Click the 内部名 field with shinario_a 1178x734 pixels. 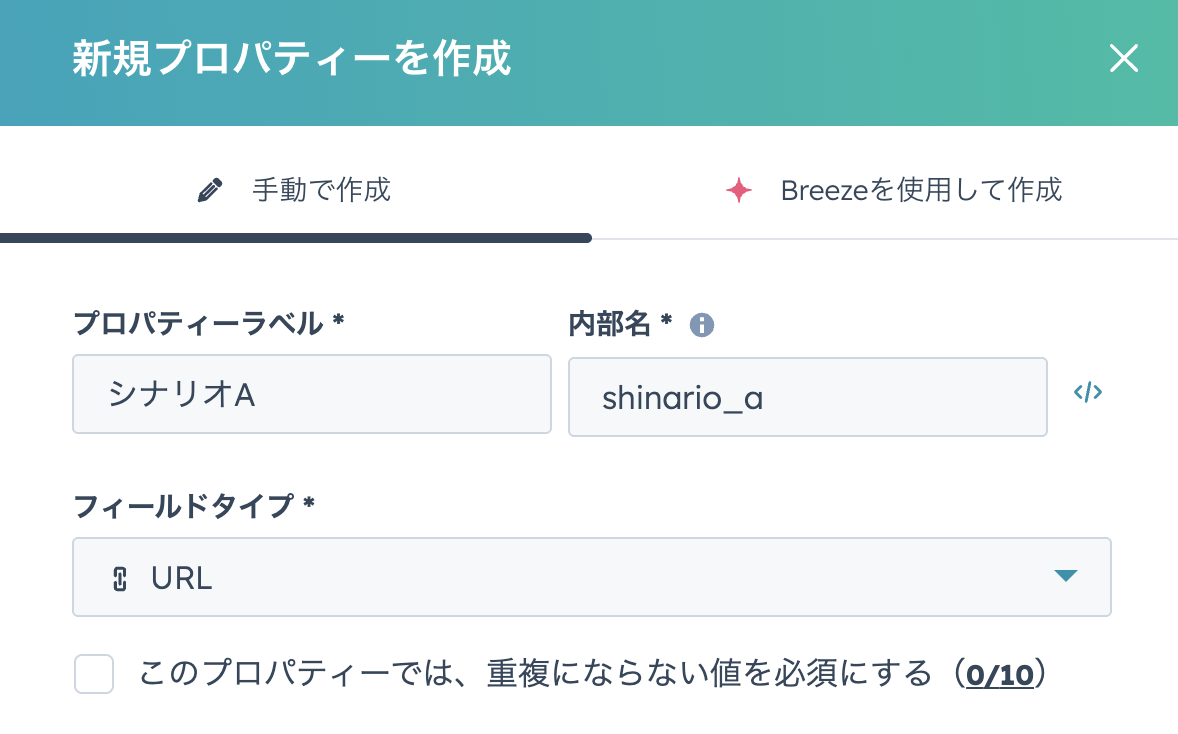coord(807,398)
